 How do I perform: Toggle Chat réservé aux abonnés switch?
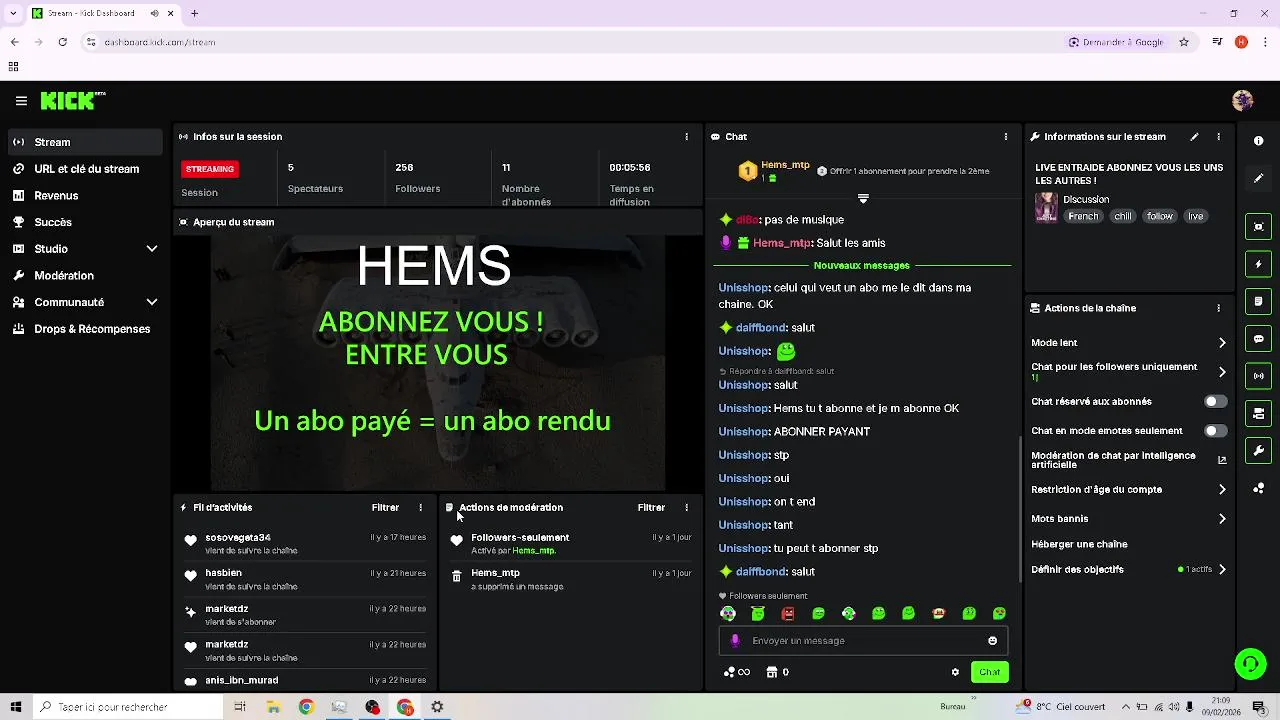pos(1215,401)
